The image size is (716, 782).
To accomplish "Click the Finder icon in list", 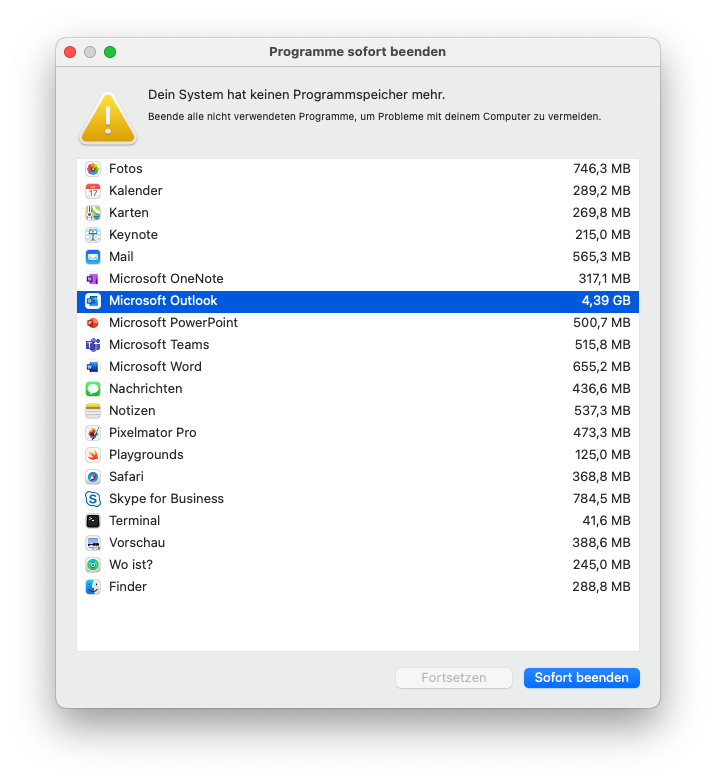I will coord(93,587).
